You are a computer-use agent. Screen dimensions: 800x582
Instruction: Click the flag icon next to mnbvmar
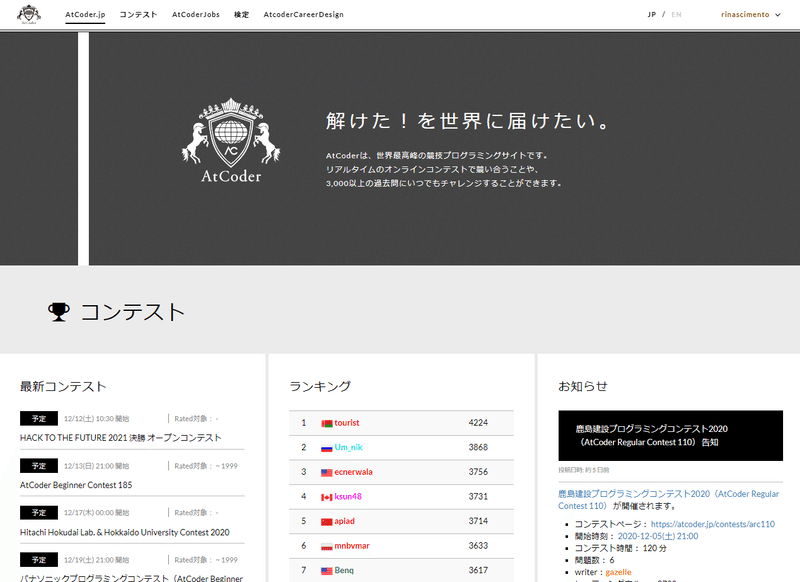tap(327, 546)
